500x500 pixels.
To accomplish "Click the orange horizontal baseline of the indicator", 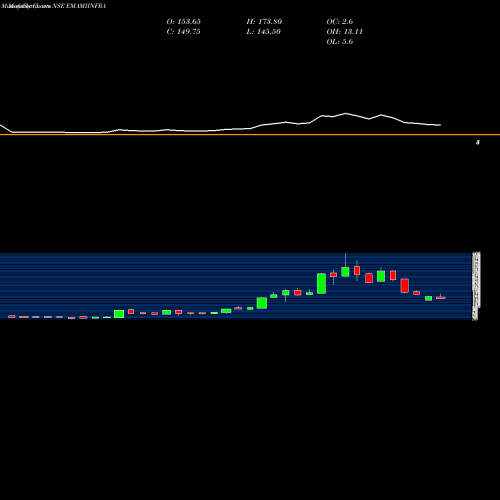I will pos(250,135).
